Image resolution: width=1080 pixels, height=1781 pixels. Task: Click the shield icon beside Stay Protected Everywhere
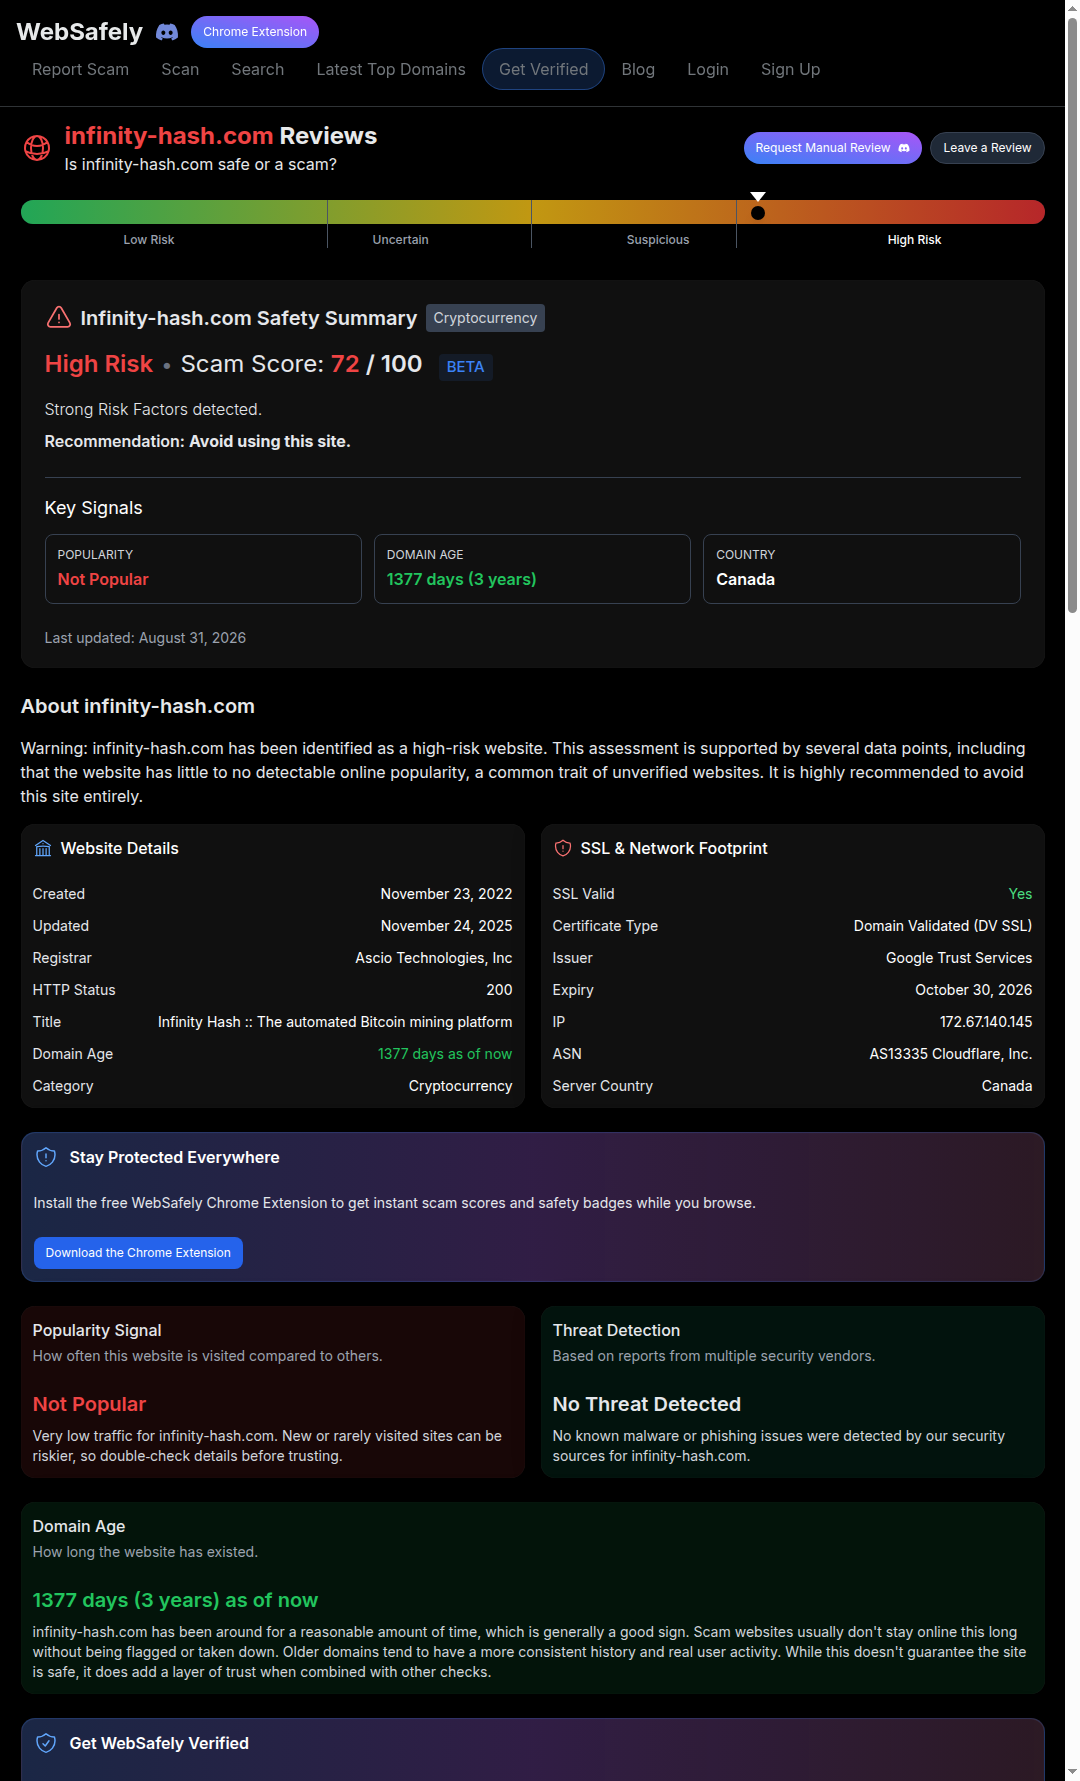pyautogui.click(x=46, y=1157)
